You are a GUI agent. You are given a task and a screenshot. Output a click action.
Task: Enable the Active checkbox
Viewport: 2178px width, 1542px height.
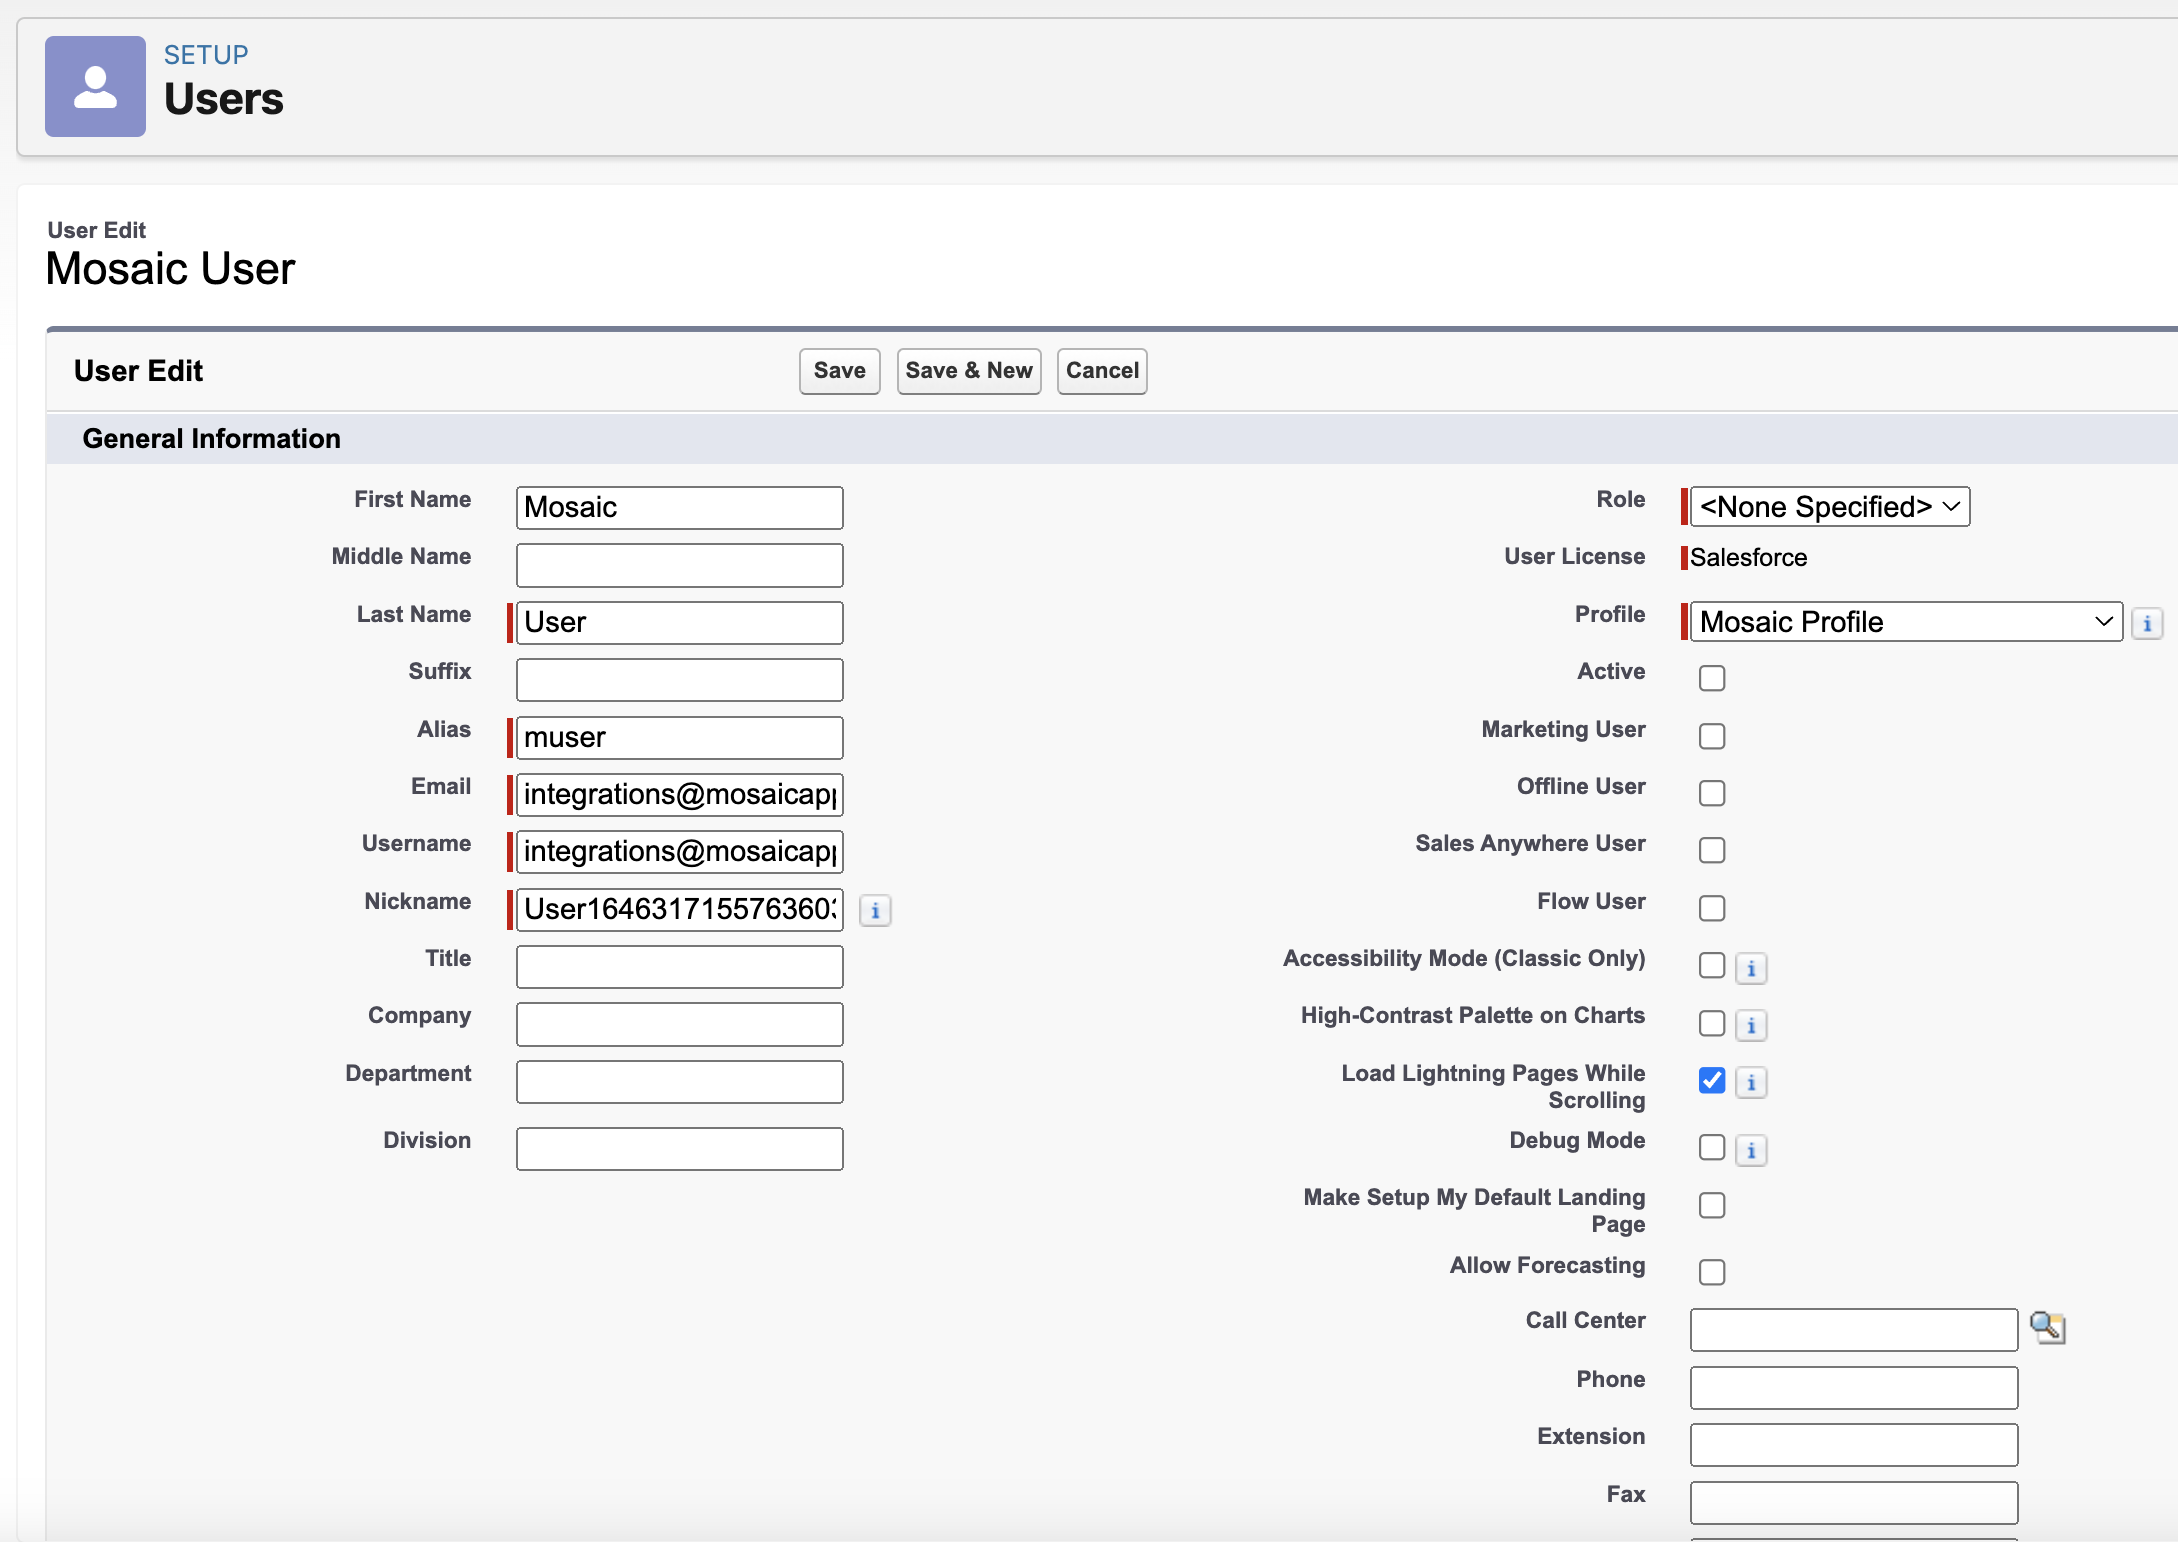coord(1712,678)
